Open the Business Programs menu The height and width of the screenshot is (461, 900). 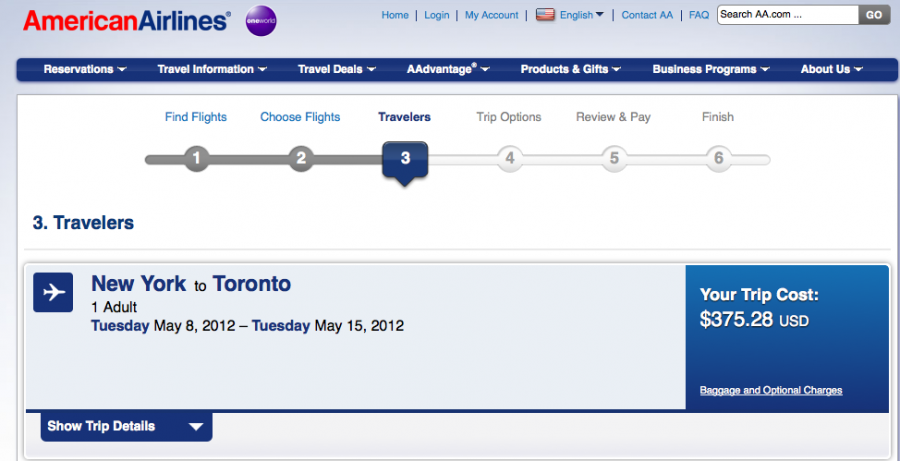[x=711, y=69]
